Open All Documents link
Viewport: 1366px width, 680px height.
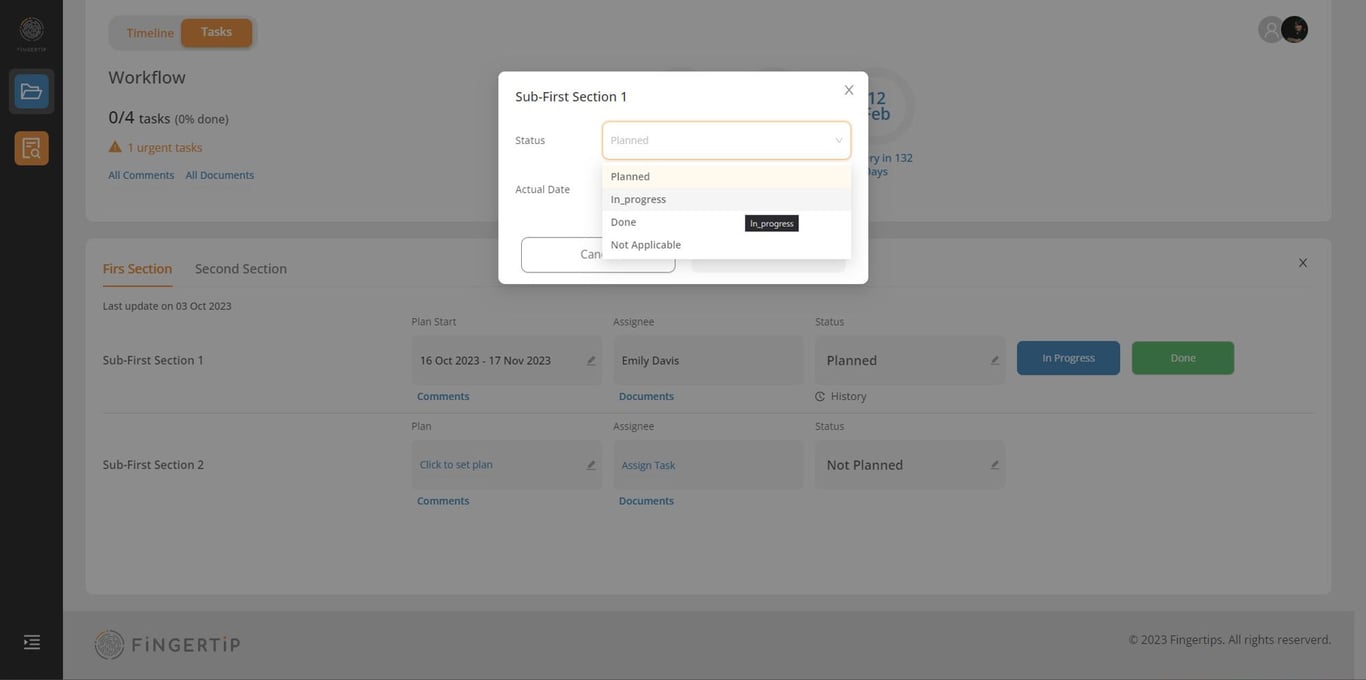pos(220,175)
